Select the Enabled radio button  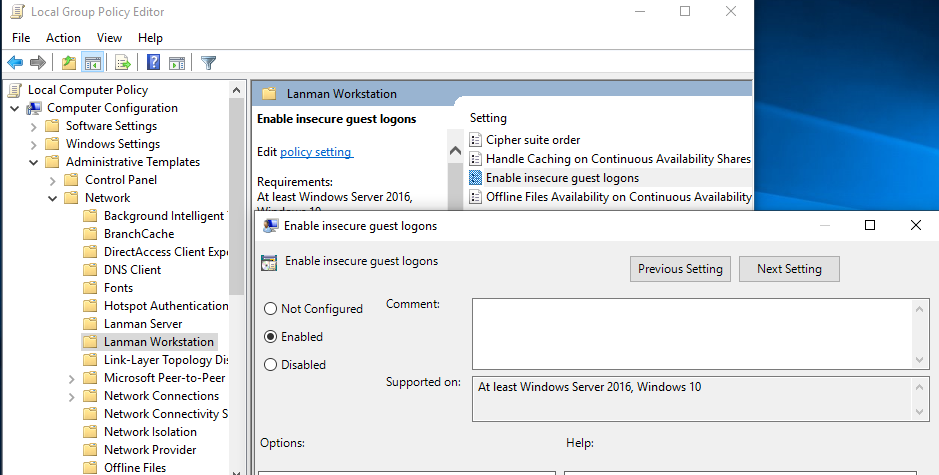pos(271,337)
